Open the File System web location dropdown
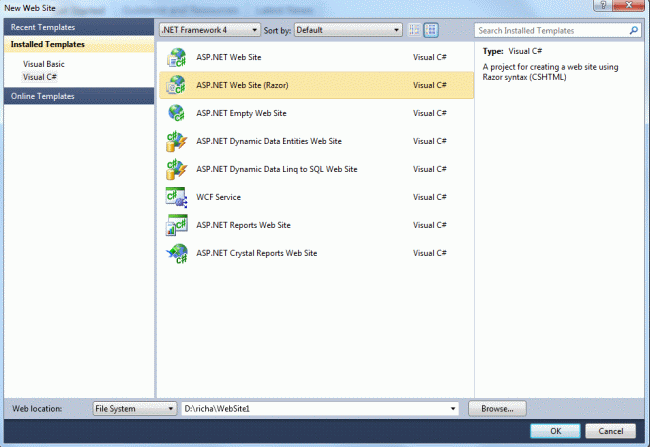 (x=134, y=408)
